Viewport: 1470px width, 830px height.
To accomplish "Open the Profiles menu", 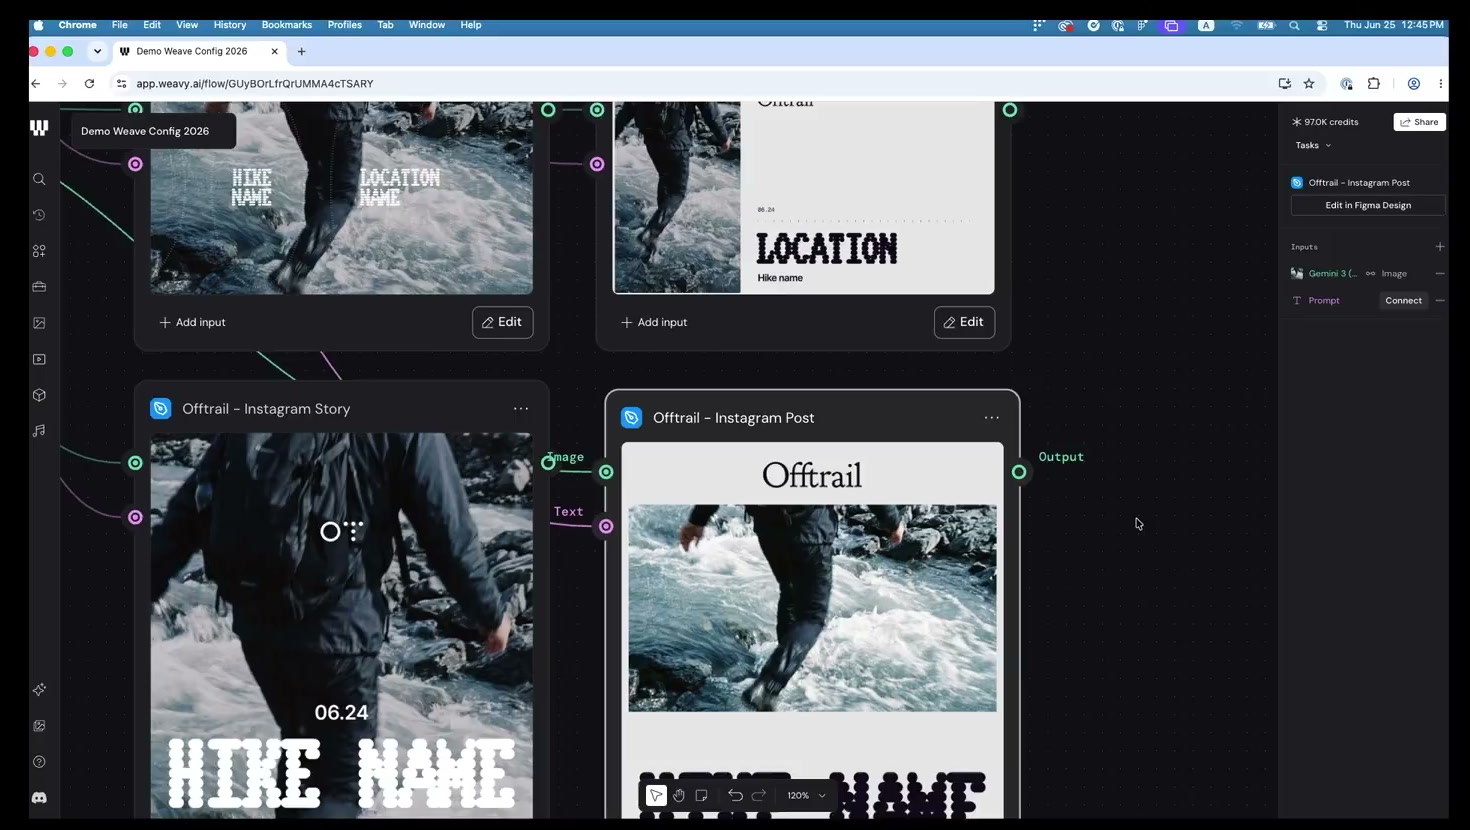I will tap(345, 25).
